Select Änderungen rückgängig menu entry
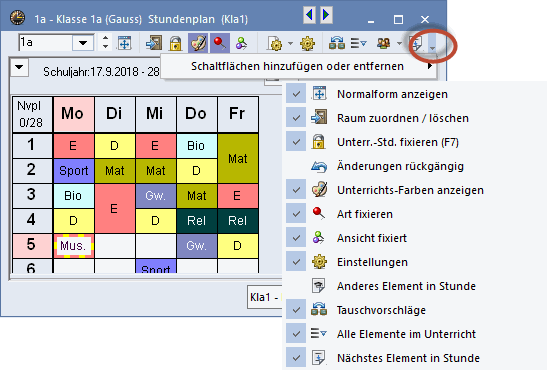547x370 pixels. [x=400, y=166]
